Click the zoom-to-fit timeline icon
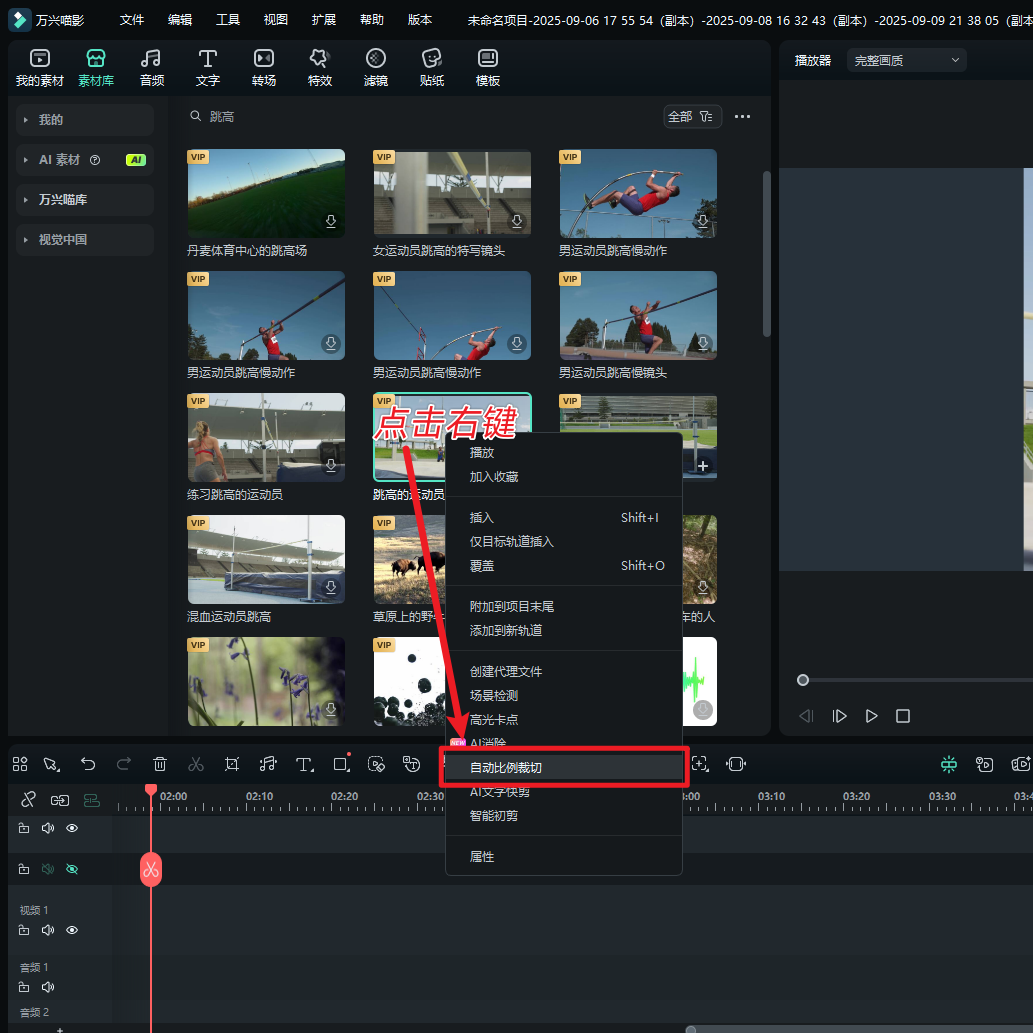Image resolution: width=1033 pixels, height=1033 pixels. pos(736,764)
